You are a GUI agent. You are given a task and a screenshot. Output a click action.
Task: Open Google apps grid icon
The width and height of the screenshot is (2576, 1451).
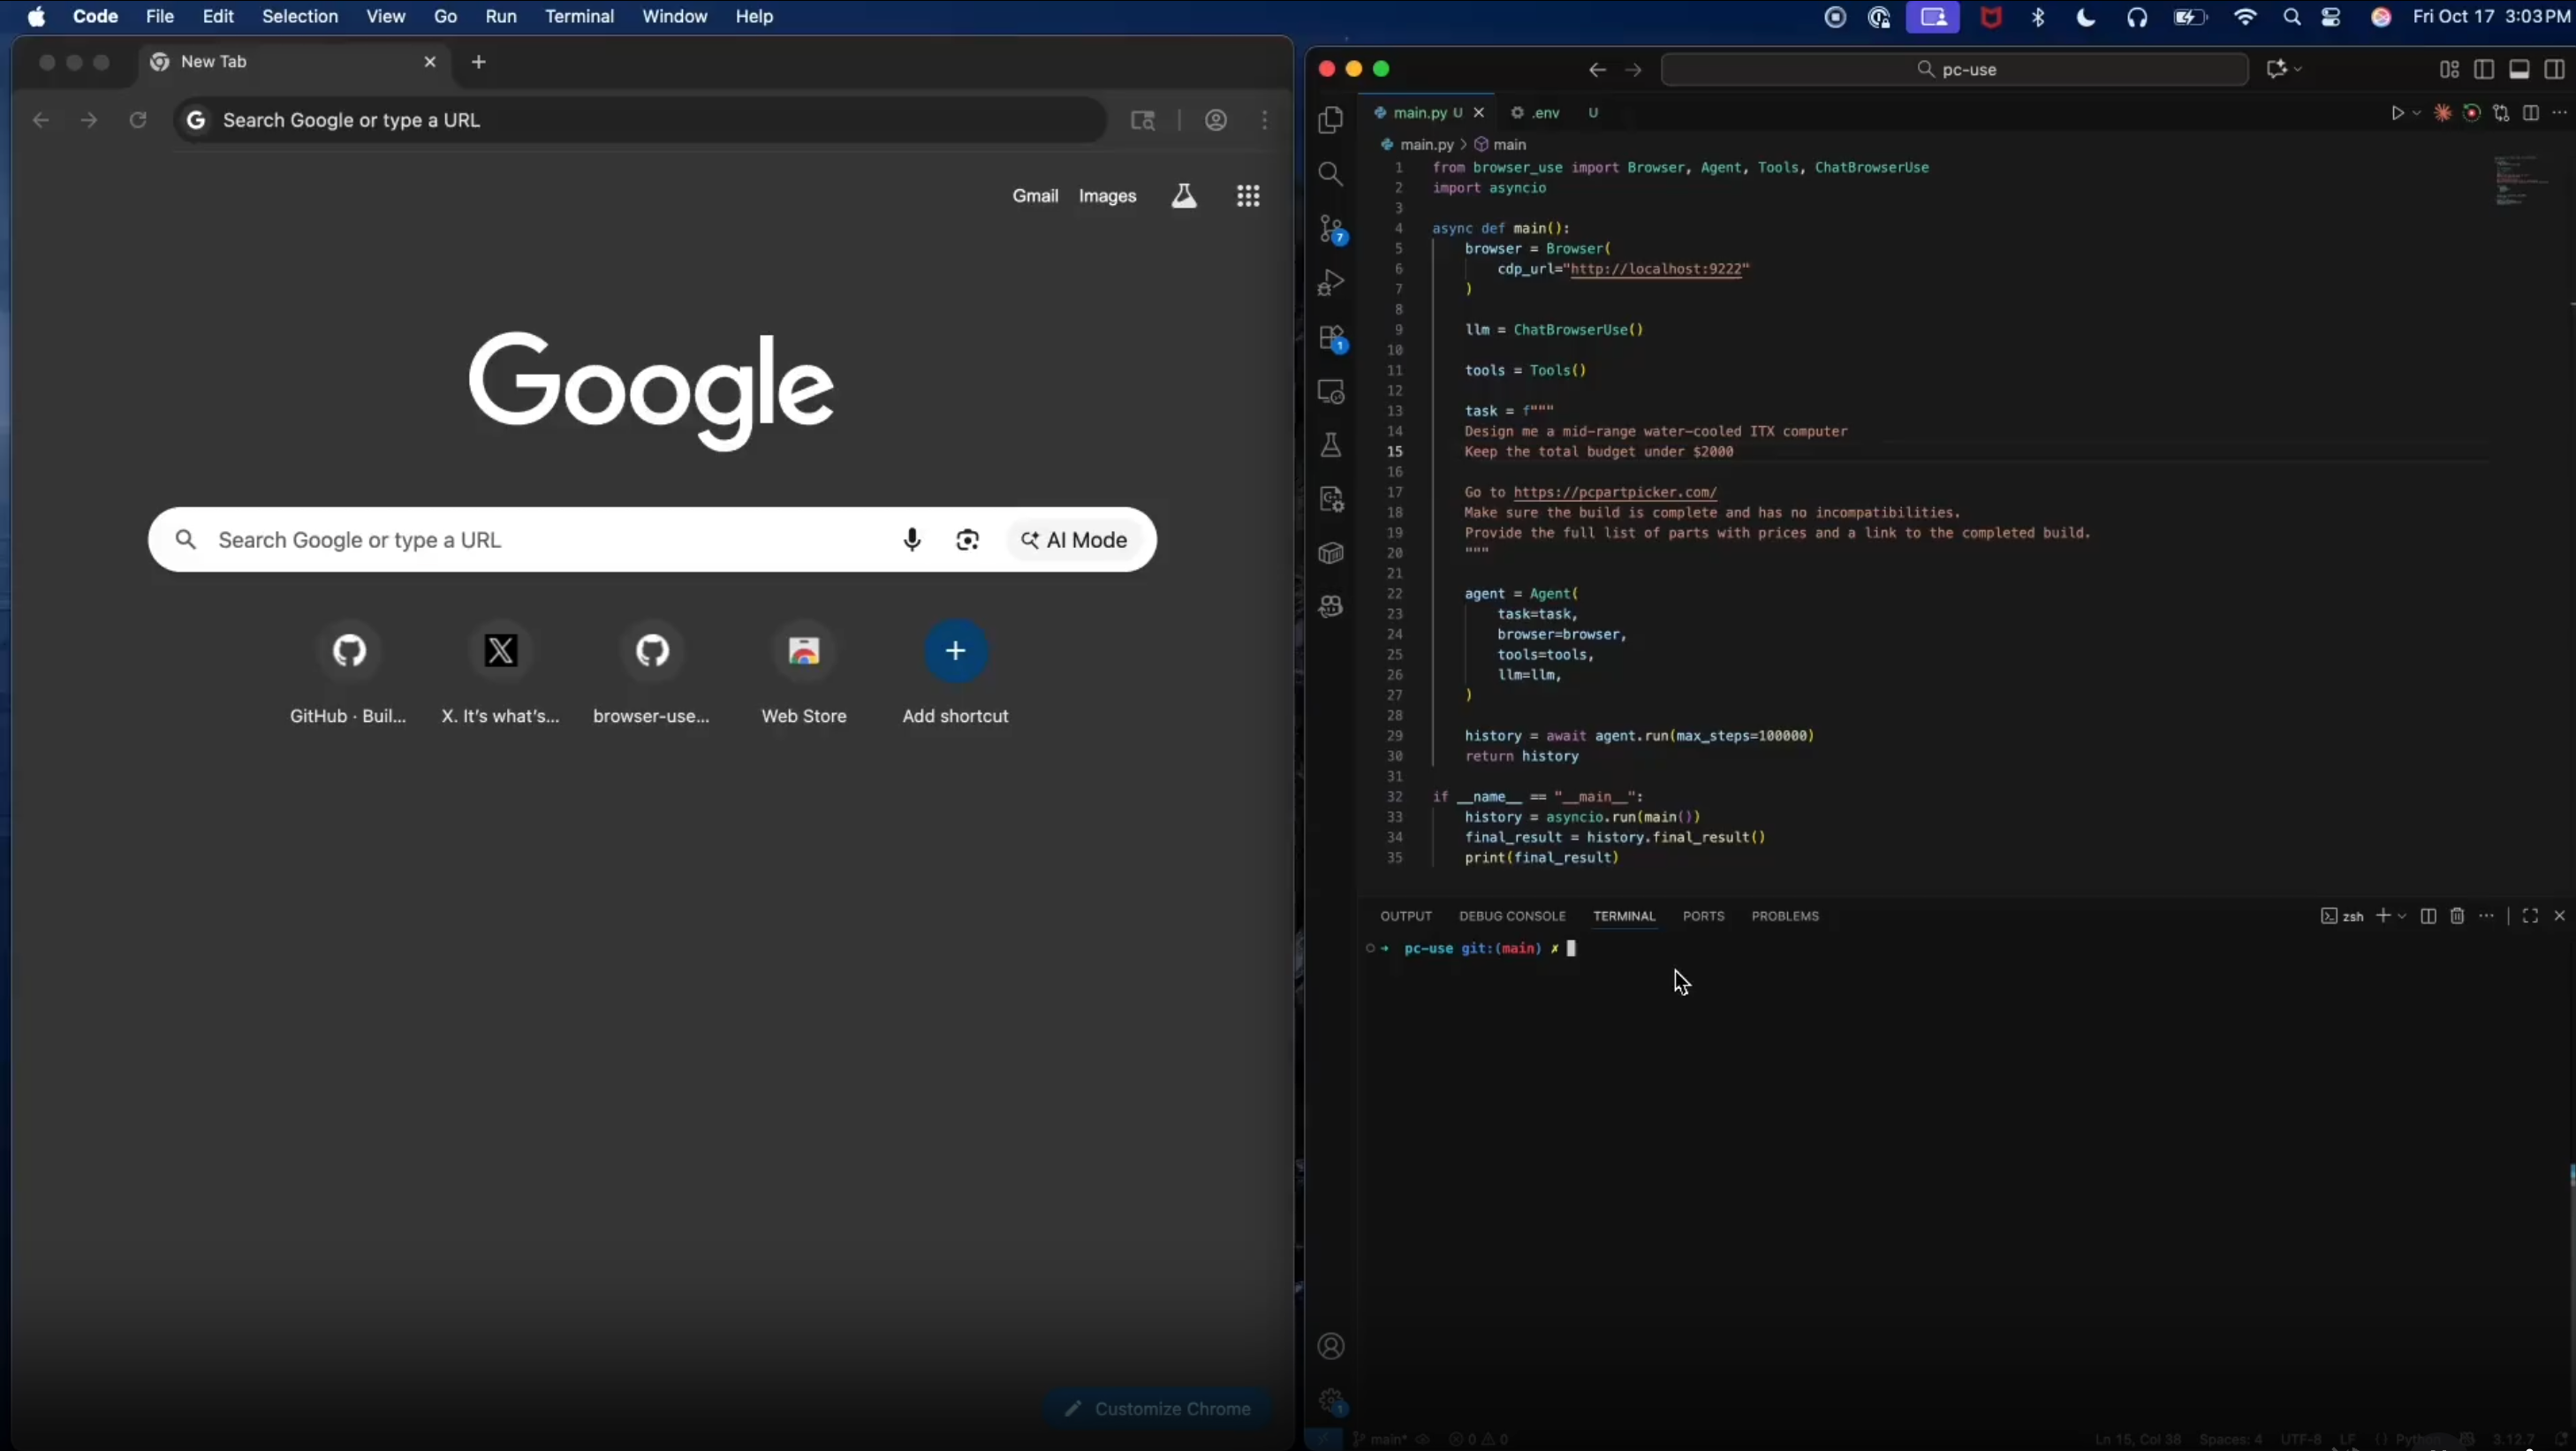(x=1247, y=196)
